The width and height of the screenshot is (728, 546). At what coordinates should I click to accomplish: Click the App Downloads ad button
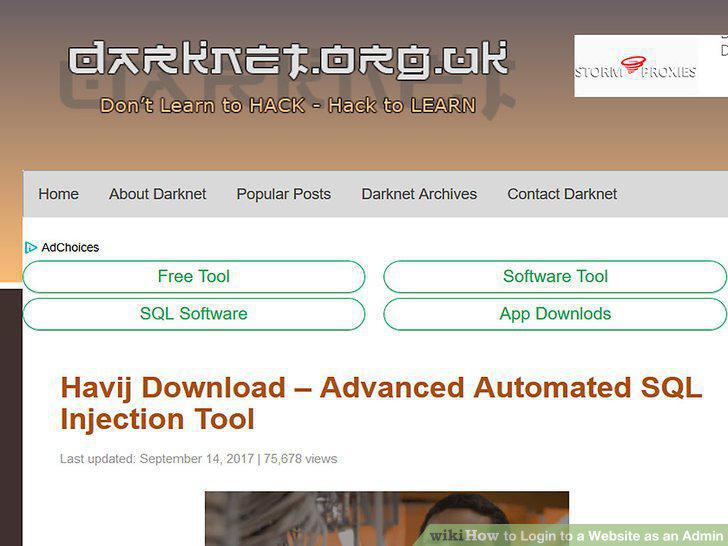point(555,314)
